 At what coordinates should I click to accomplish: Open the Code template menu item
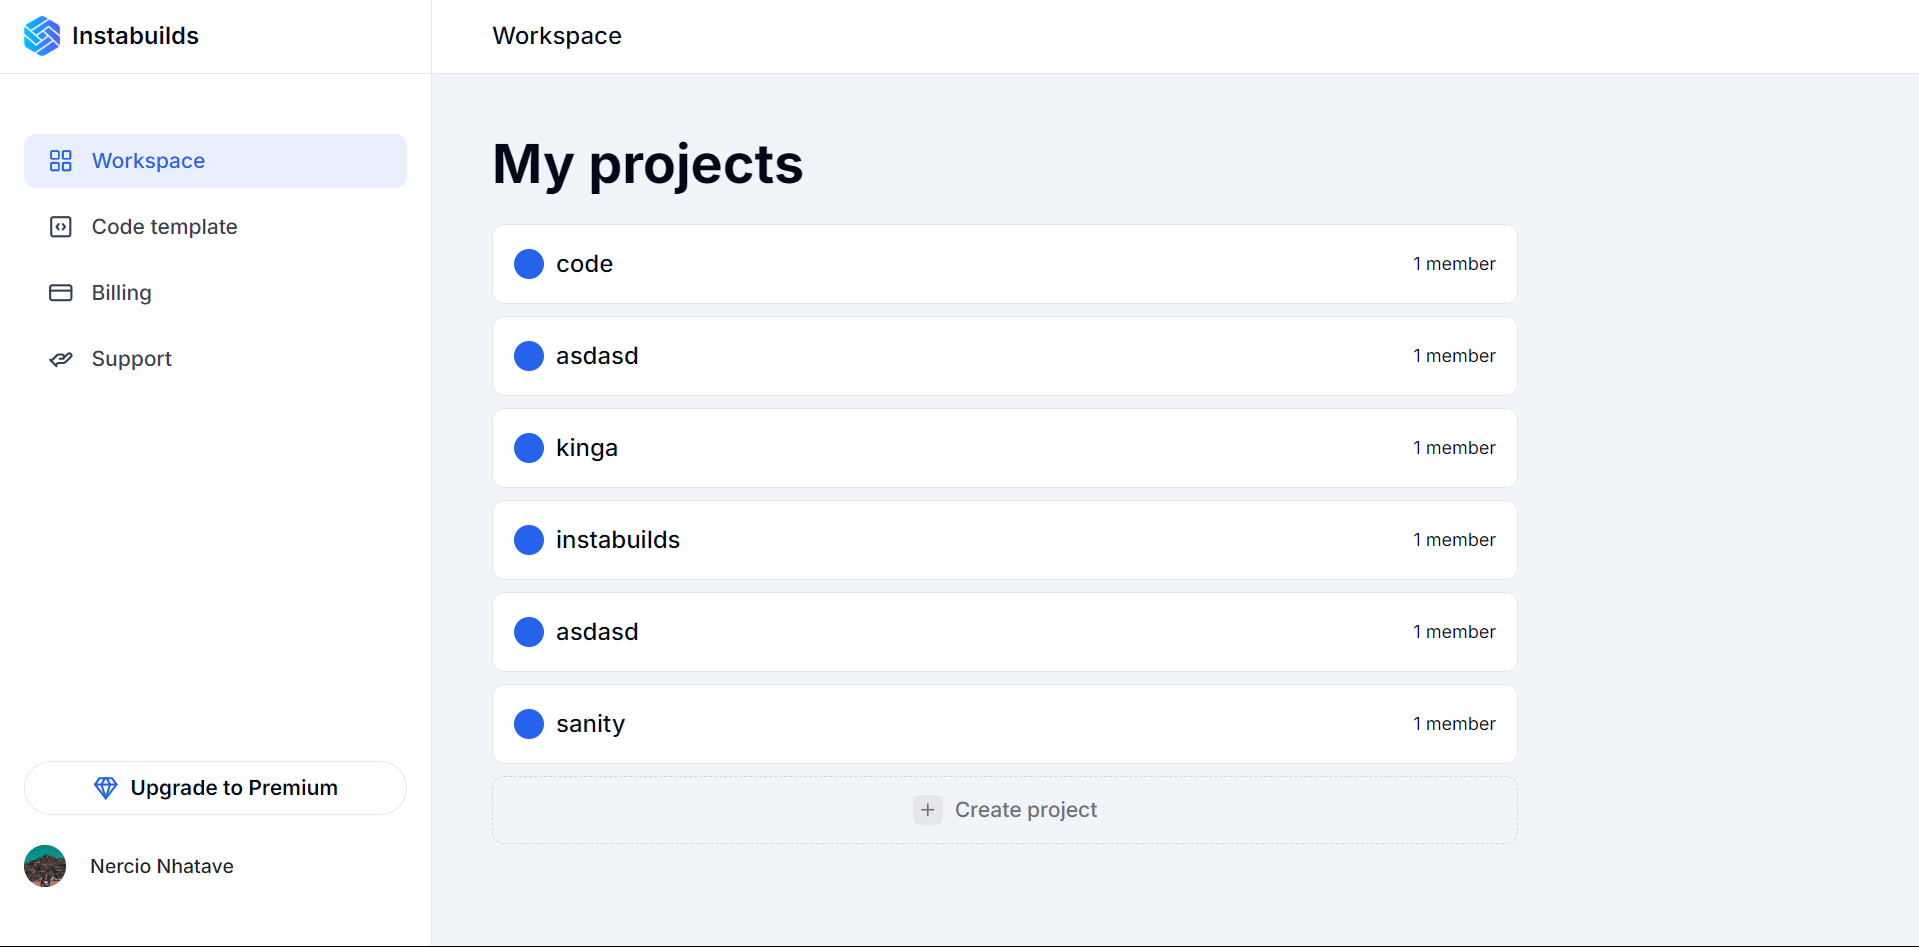164,227
